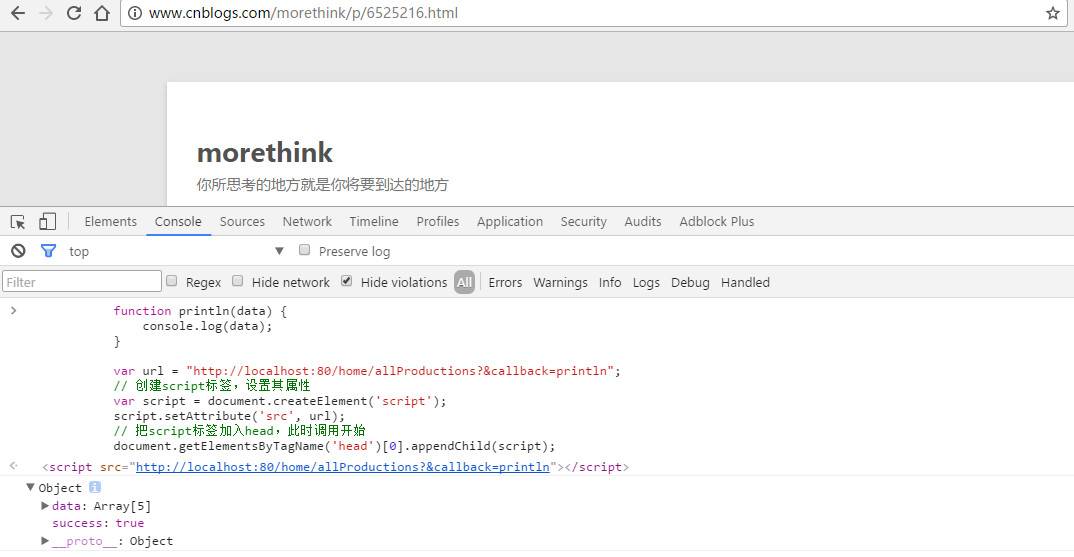Click the console.log(data); code line
Viewport: 1074px width, 557px height.
click(208, 325)
